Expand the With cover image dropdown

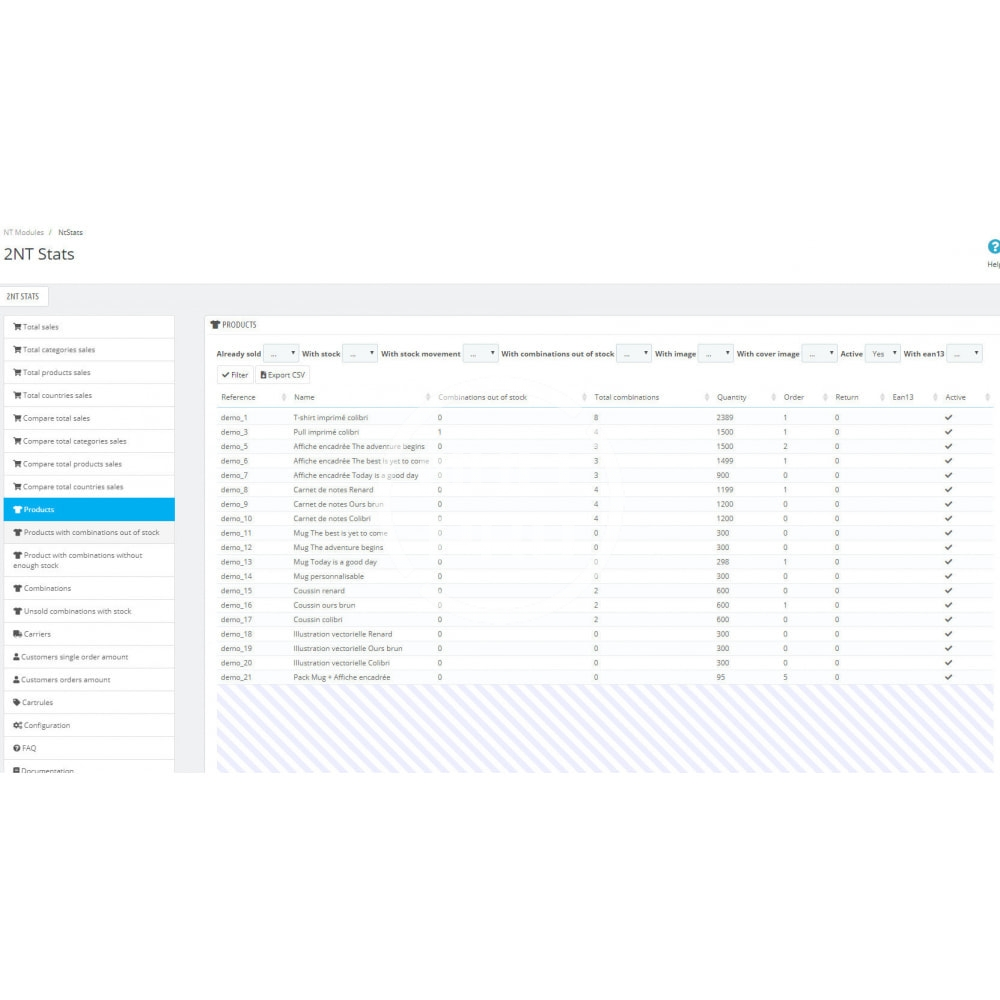[x=819, y=354]
